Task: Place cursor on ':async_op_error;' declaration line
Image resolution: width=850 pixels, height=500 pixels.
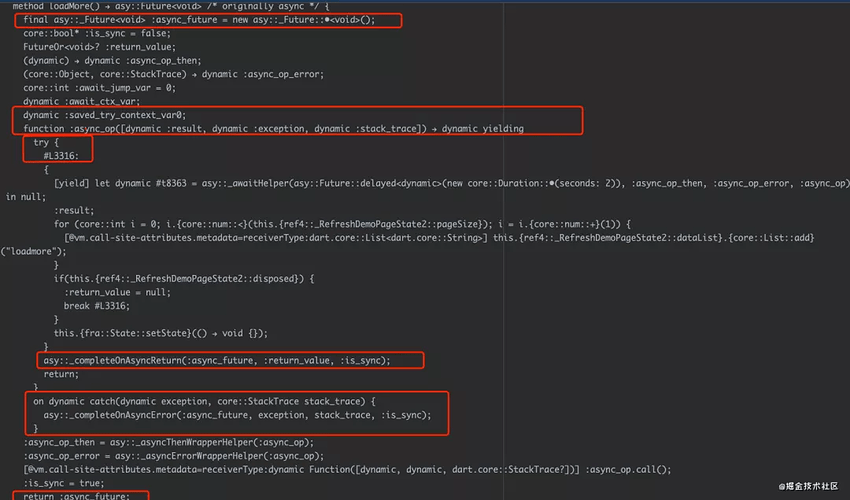Action: pyautogui.click(x=173, y=74)
